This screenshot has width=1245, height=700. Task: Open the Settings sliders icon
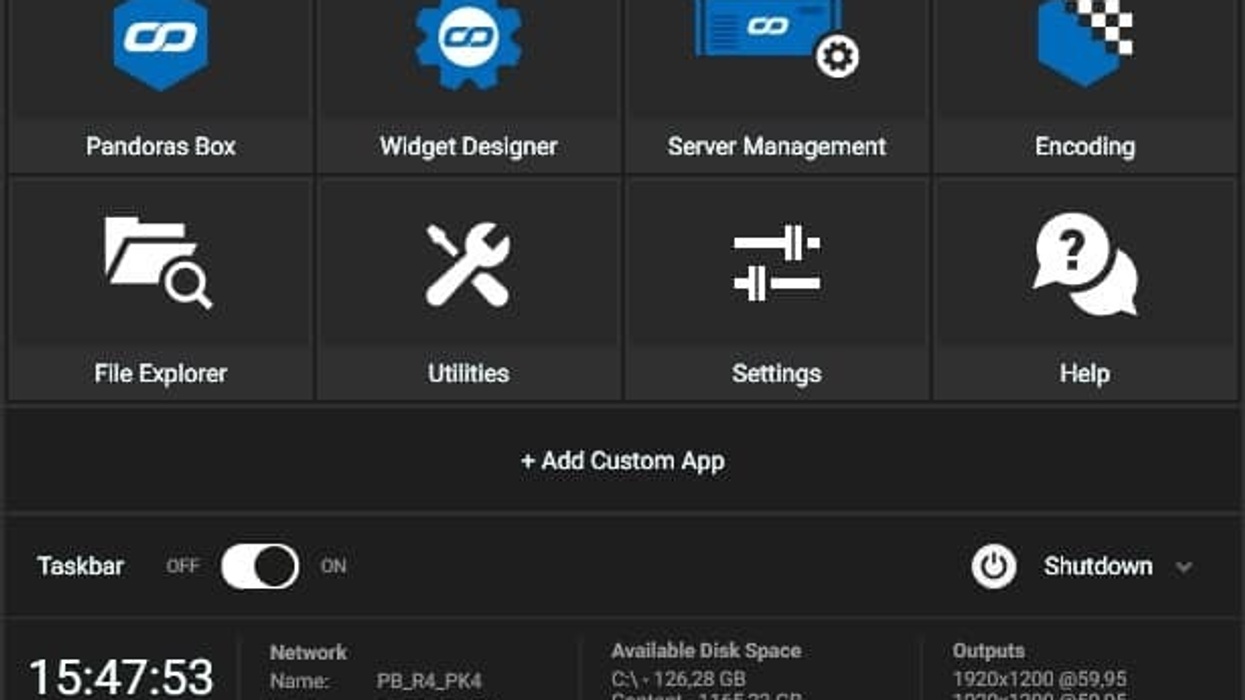point(776,264)
